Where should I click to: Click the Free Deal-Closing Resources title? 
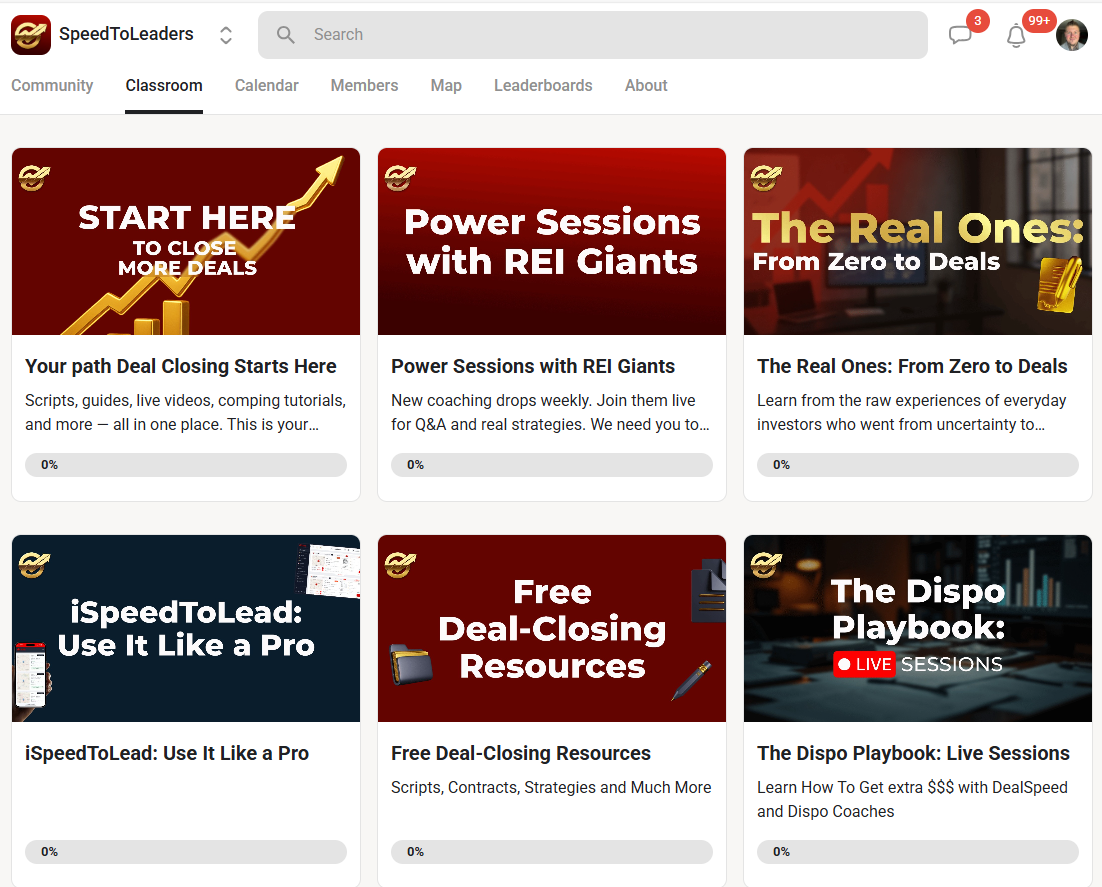point(521,754)
